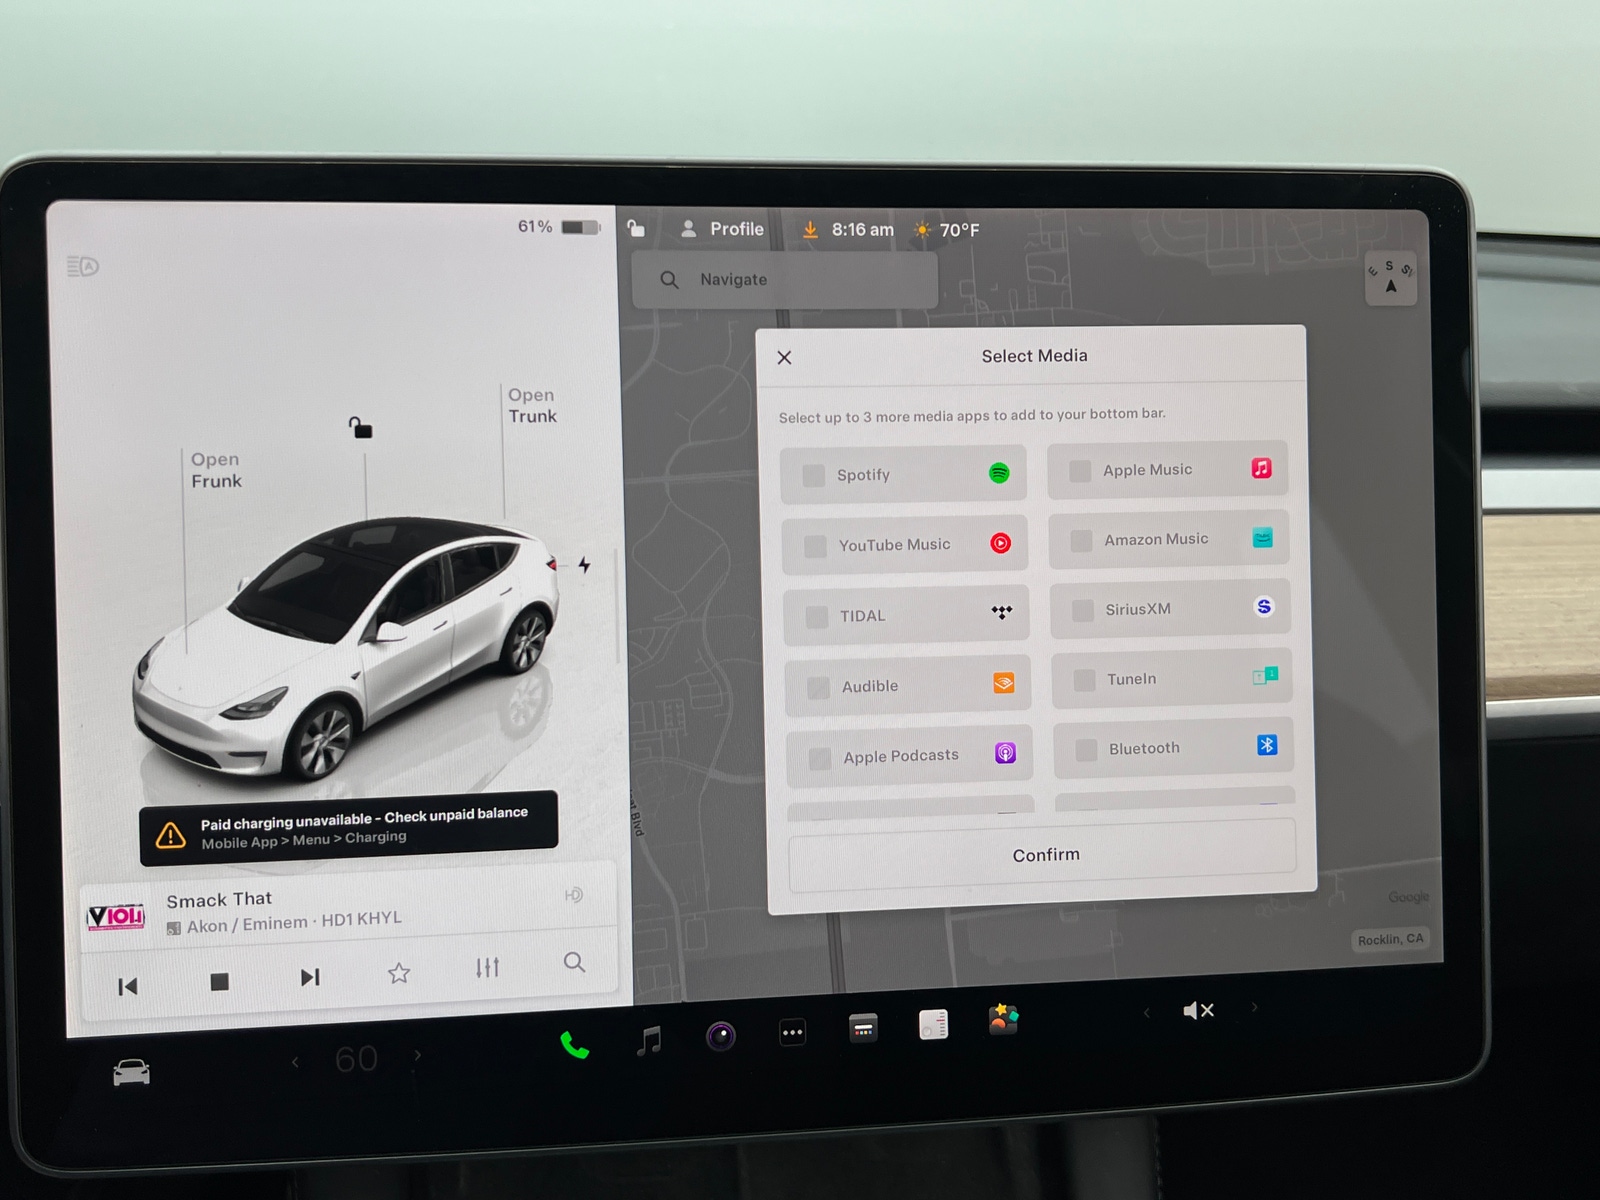
Task: Open car controls from car icon
Action: pos(131,1073)
